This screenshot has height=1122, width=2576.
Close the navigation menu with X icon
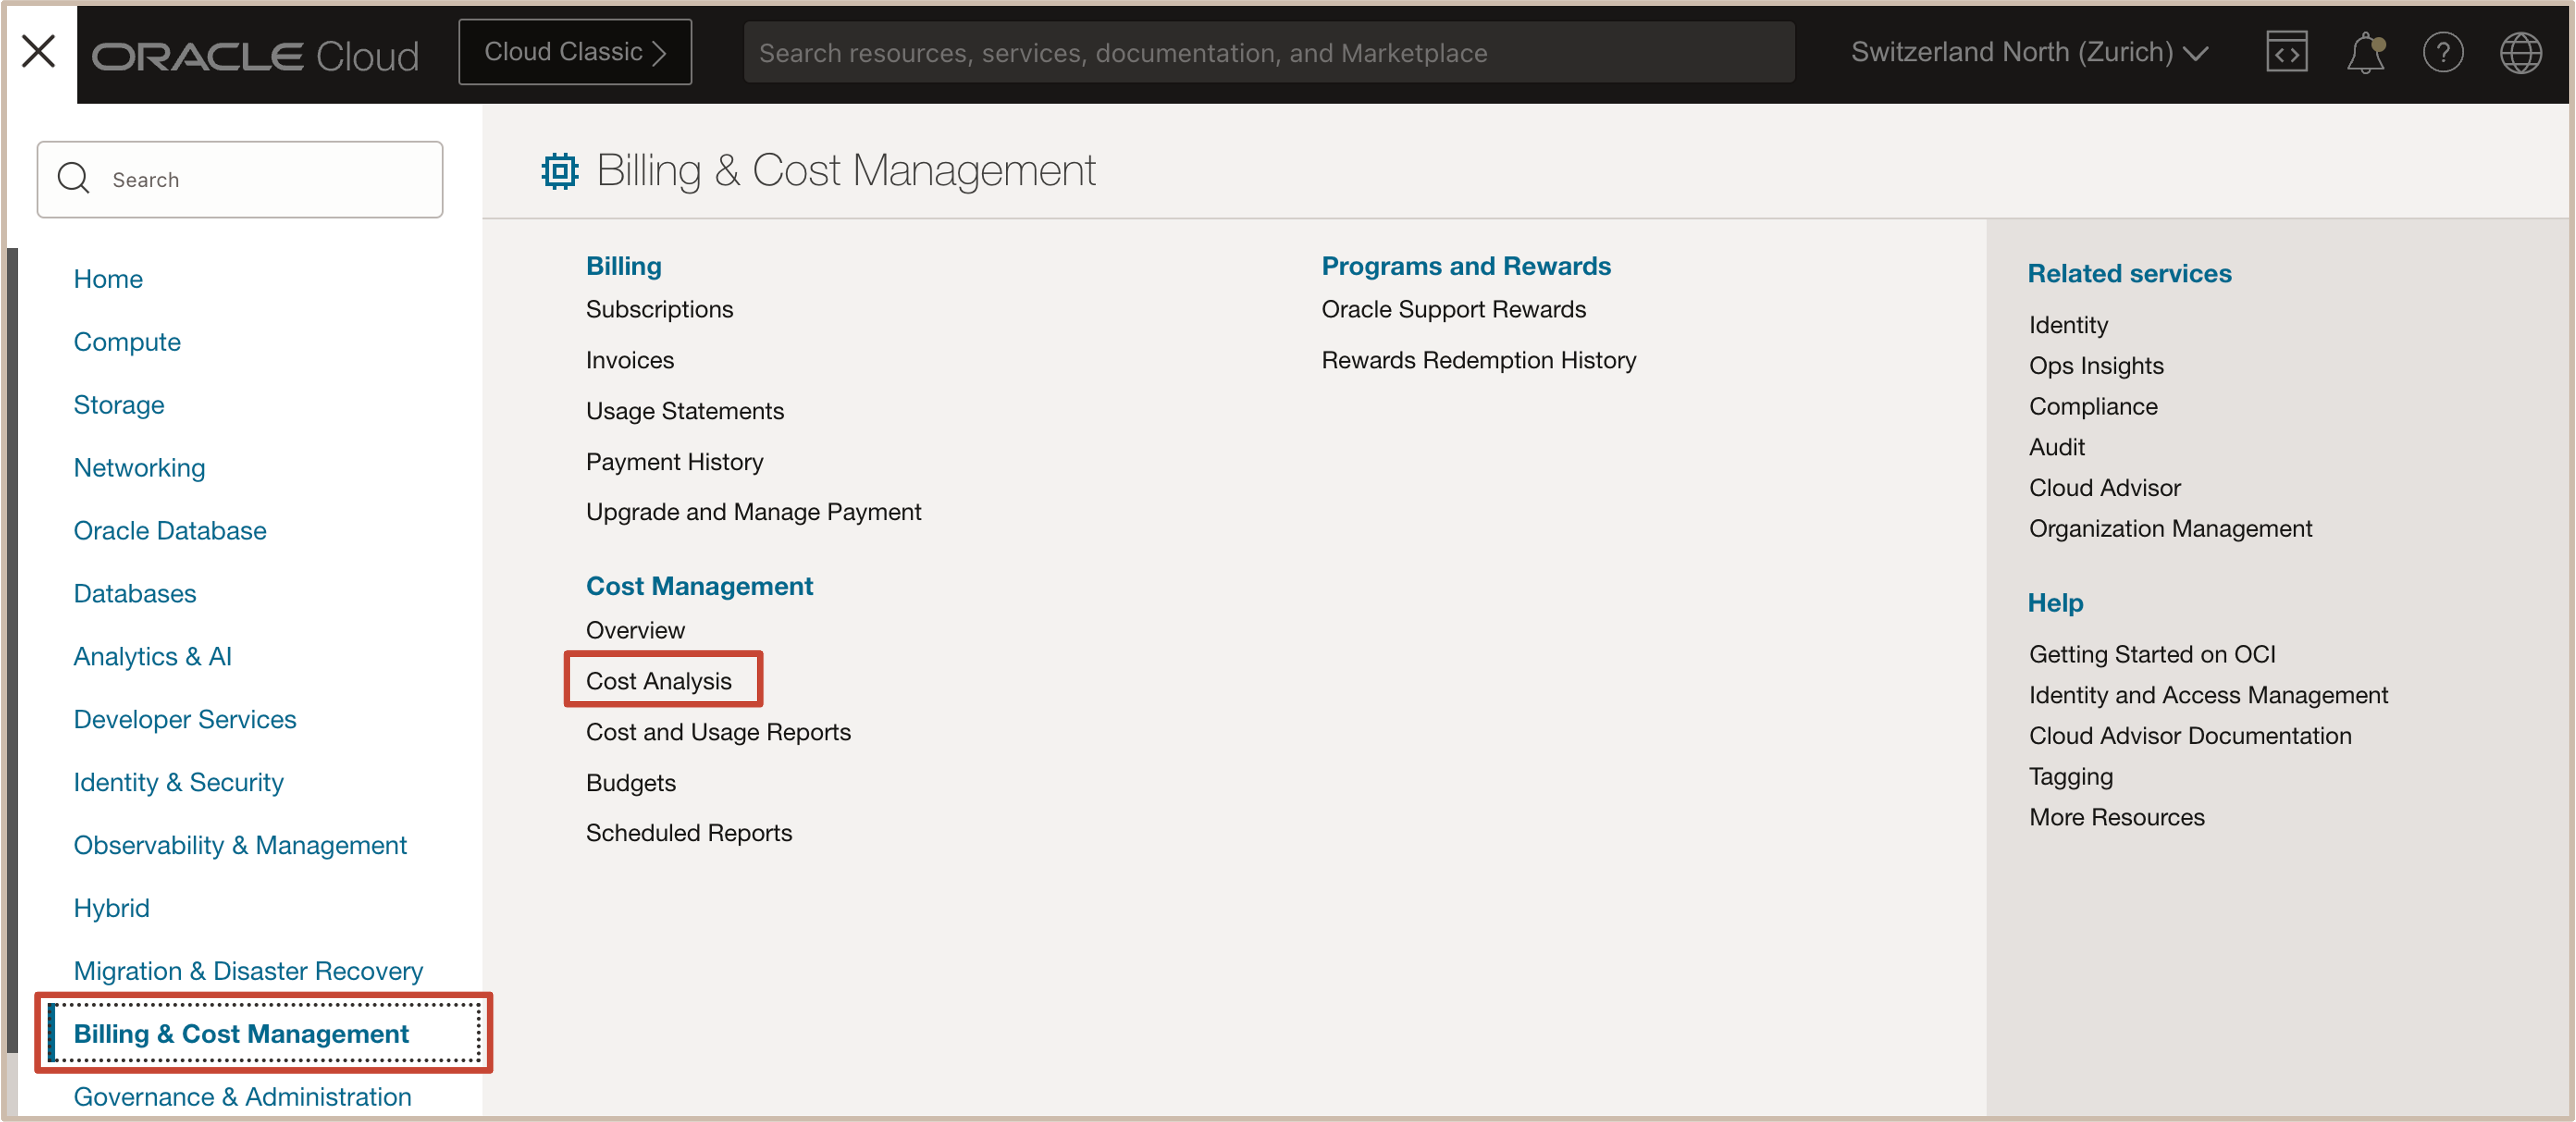point(38,51)
